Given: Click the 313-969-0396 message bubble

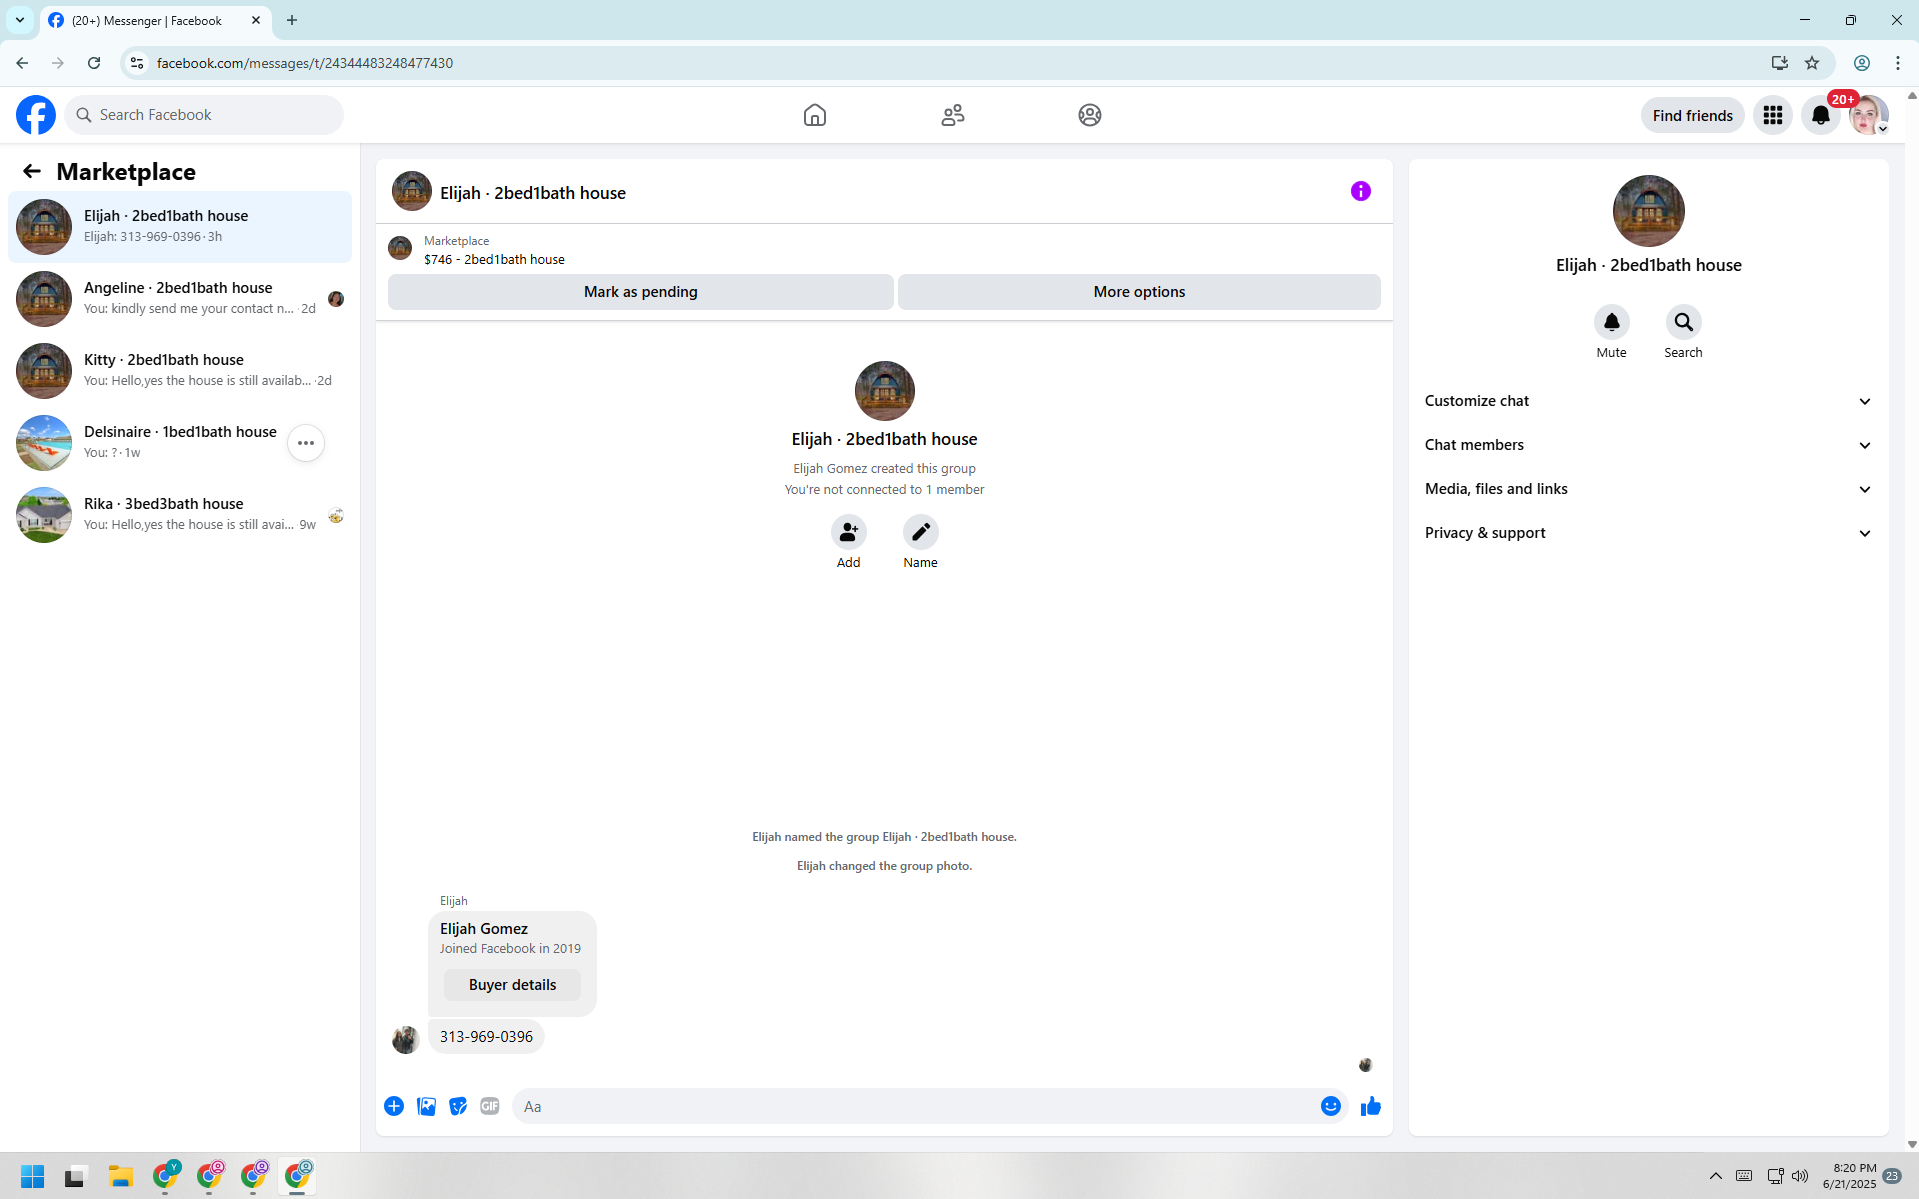Looking at the screenshot, I should pyautogui.click(x=486, y=1037).
